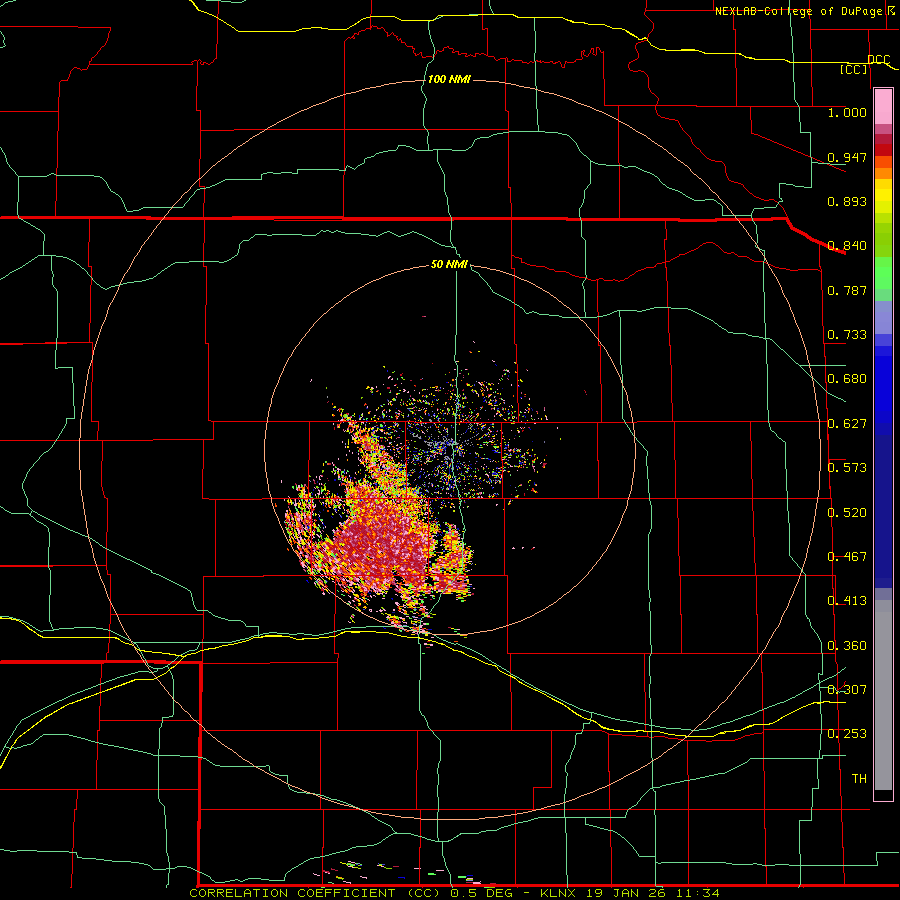Click the 100 NMI range ring label
This screenshot has height=900, width=900.
[449, 79]
